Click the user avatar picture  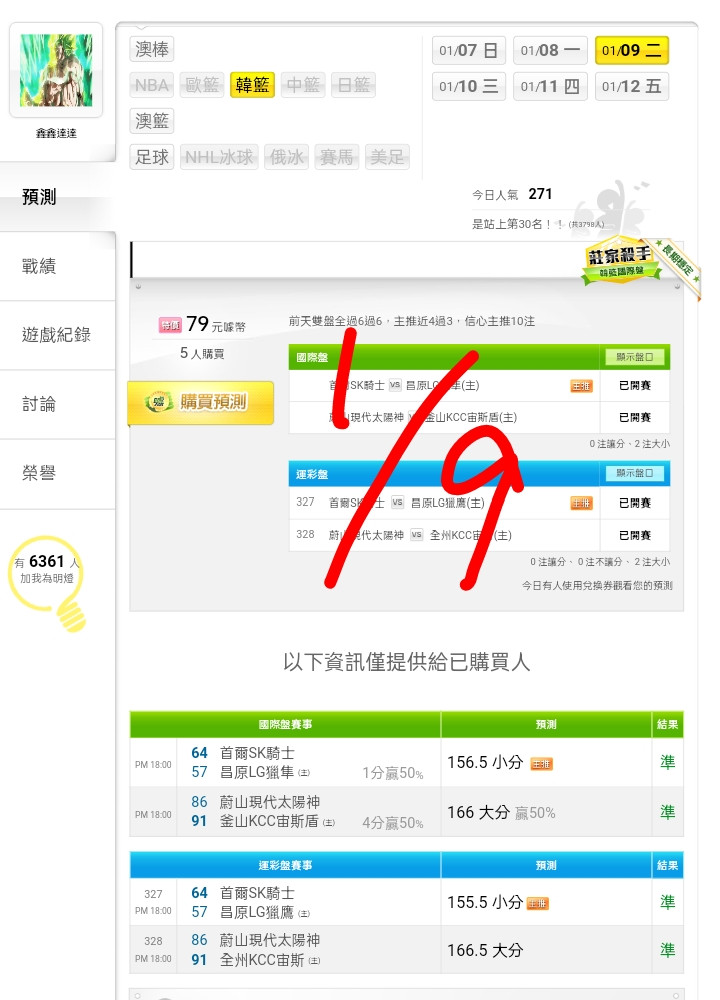point(56,71)
